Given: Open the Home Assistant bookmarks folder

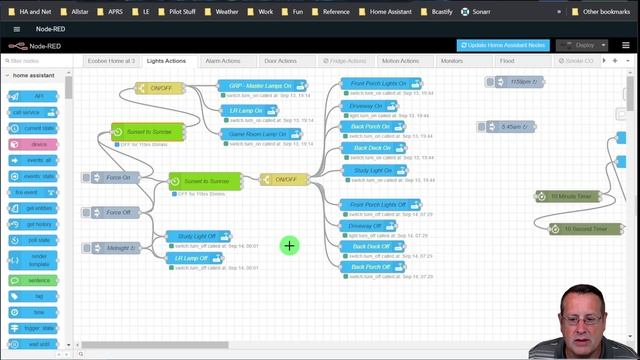Looking at the screenshot, I should tap(385, 12).
